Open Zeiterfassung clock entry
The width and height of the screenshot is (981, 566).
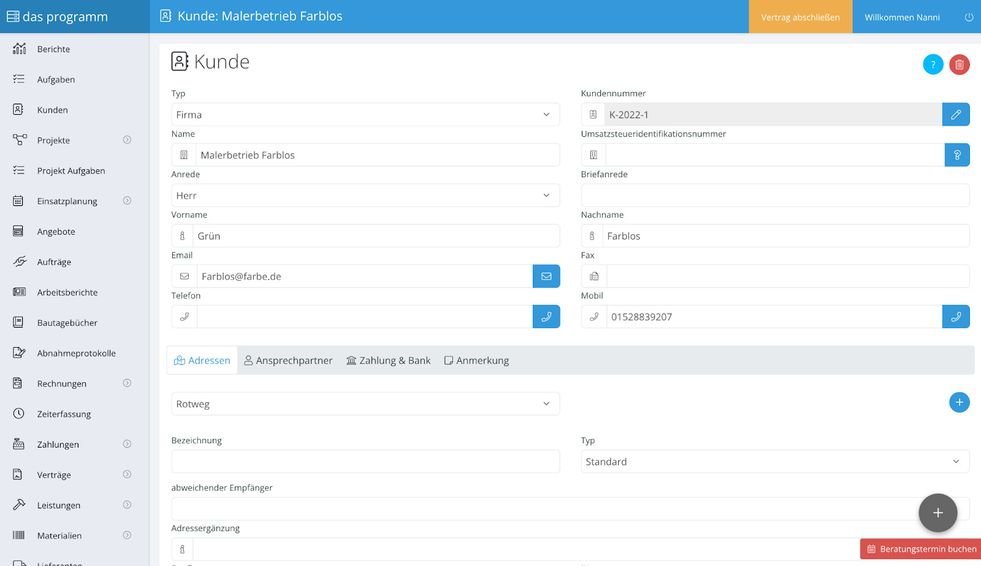(x=64, y=414)
